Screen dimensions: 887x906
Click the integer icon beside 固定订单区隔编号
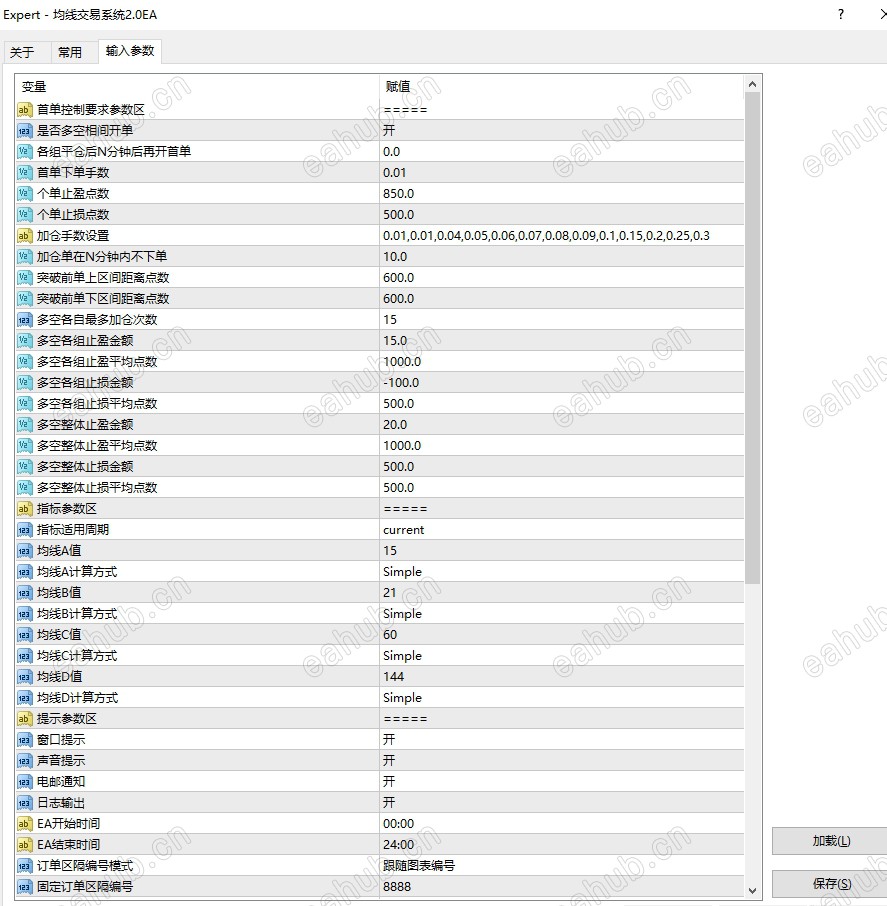24,886
